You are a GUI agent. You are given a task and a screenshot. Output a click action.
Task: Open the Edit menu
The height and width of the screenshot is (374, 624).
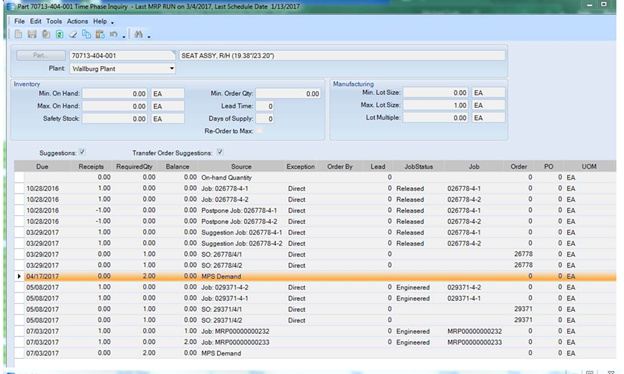point(35,21)
